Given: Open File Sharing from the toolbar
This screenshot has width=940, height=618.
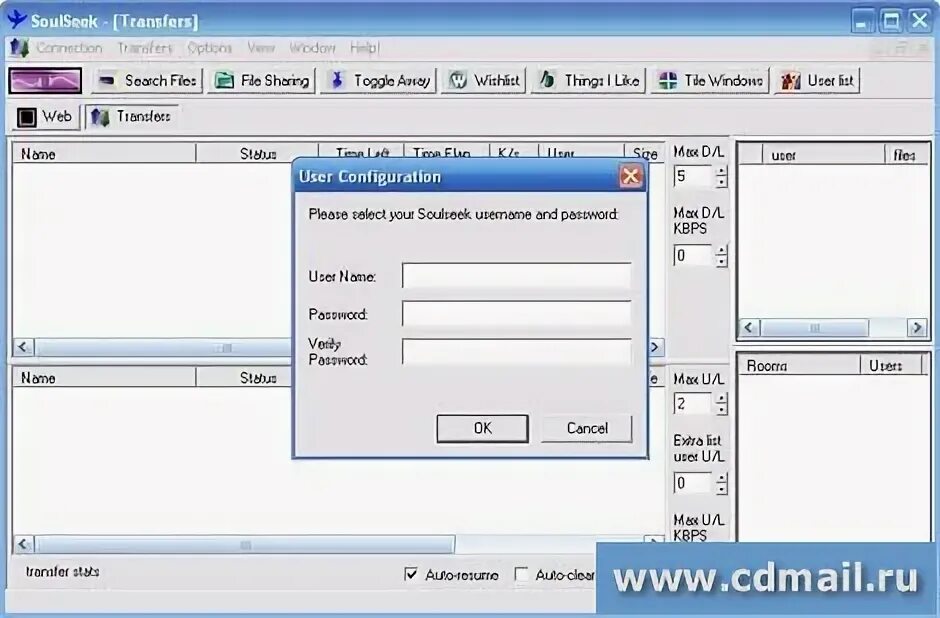Looking at the screenshot, I should click(x=261, y=80).
